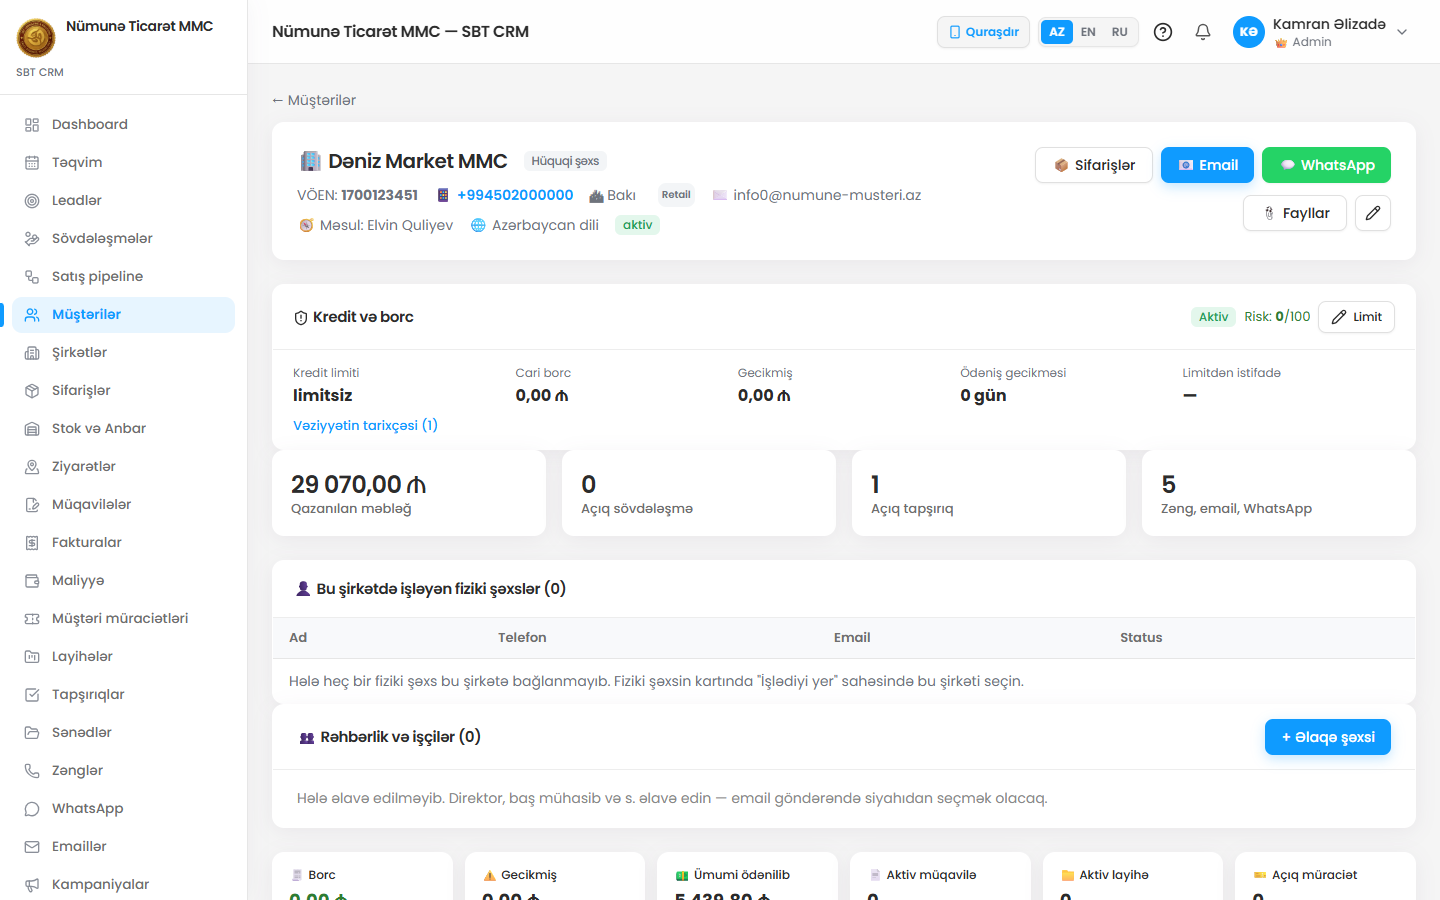This screenshot has height=900, width=1440.
Task: Click the Sifarişlər box icon in sidebar
Action: pyautogui.click(x=32, y=391)
